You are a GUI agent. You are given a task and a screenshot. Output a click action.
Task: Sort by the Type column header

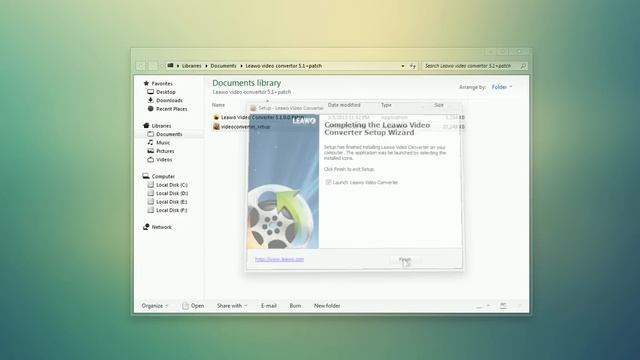pyautogui.click(x=386, y=105)
